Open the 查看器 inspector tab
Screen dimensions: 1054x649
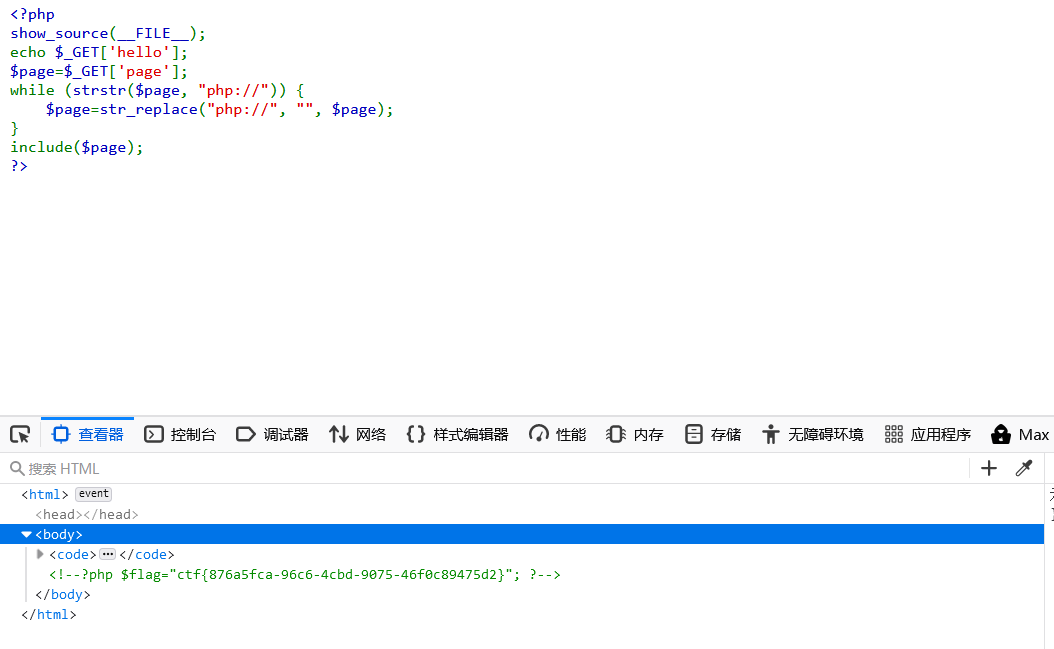(87, 435)
